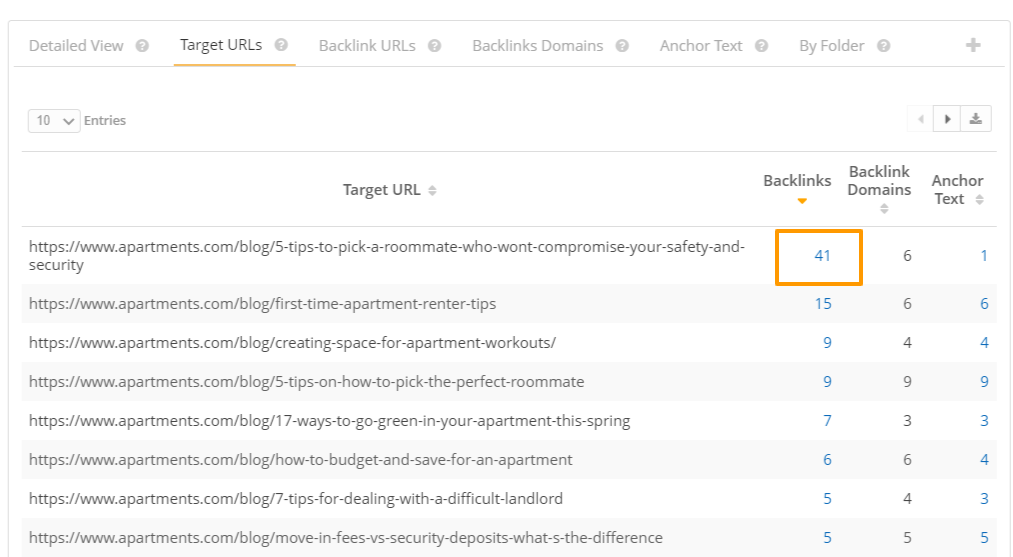Open anchor text count 4 for apartment-workouts URL
Screen dimensions: 1013x557
(x=984, y=342)
